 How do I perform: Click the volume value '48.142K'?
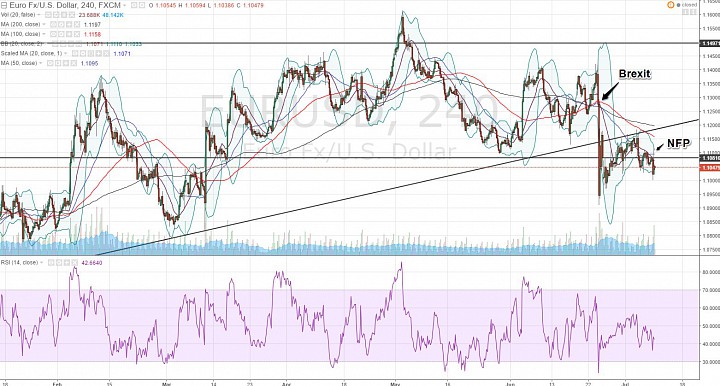click(x=113, y=15)
